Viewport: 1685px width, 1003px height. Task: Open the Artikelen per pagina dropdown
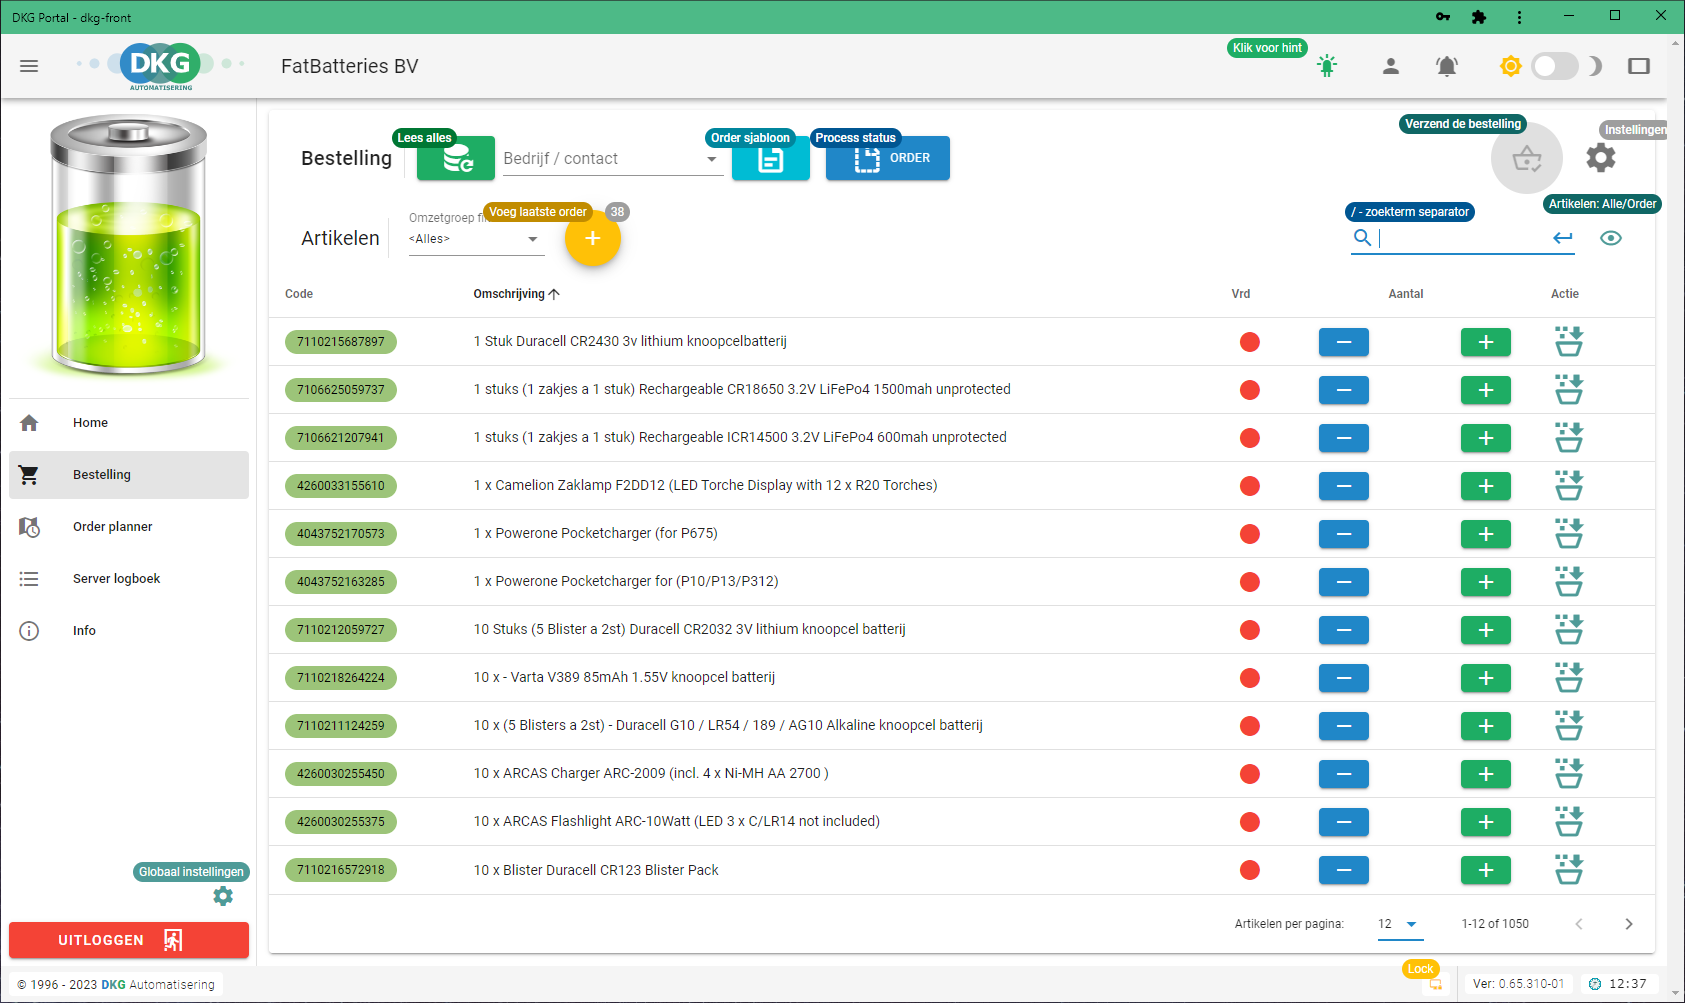pyautogui.click(x=1398, y=924)
